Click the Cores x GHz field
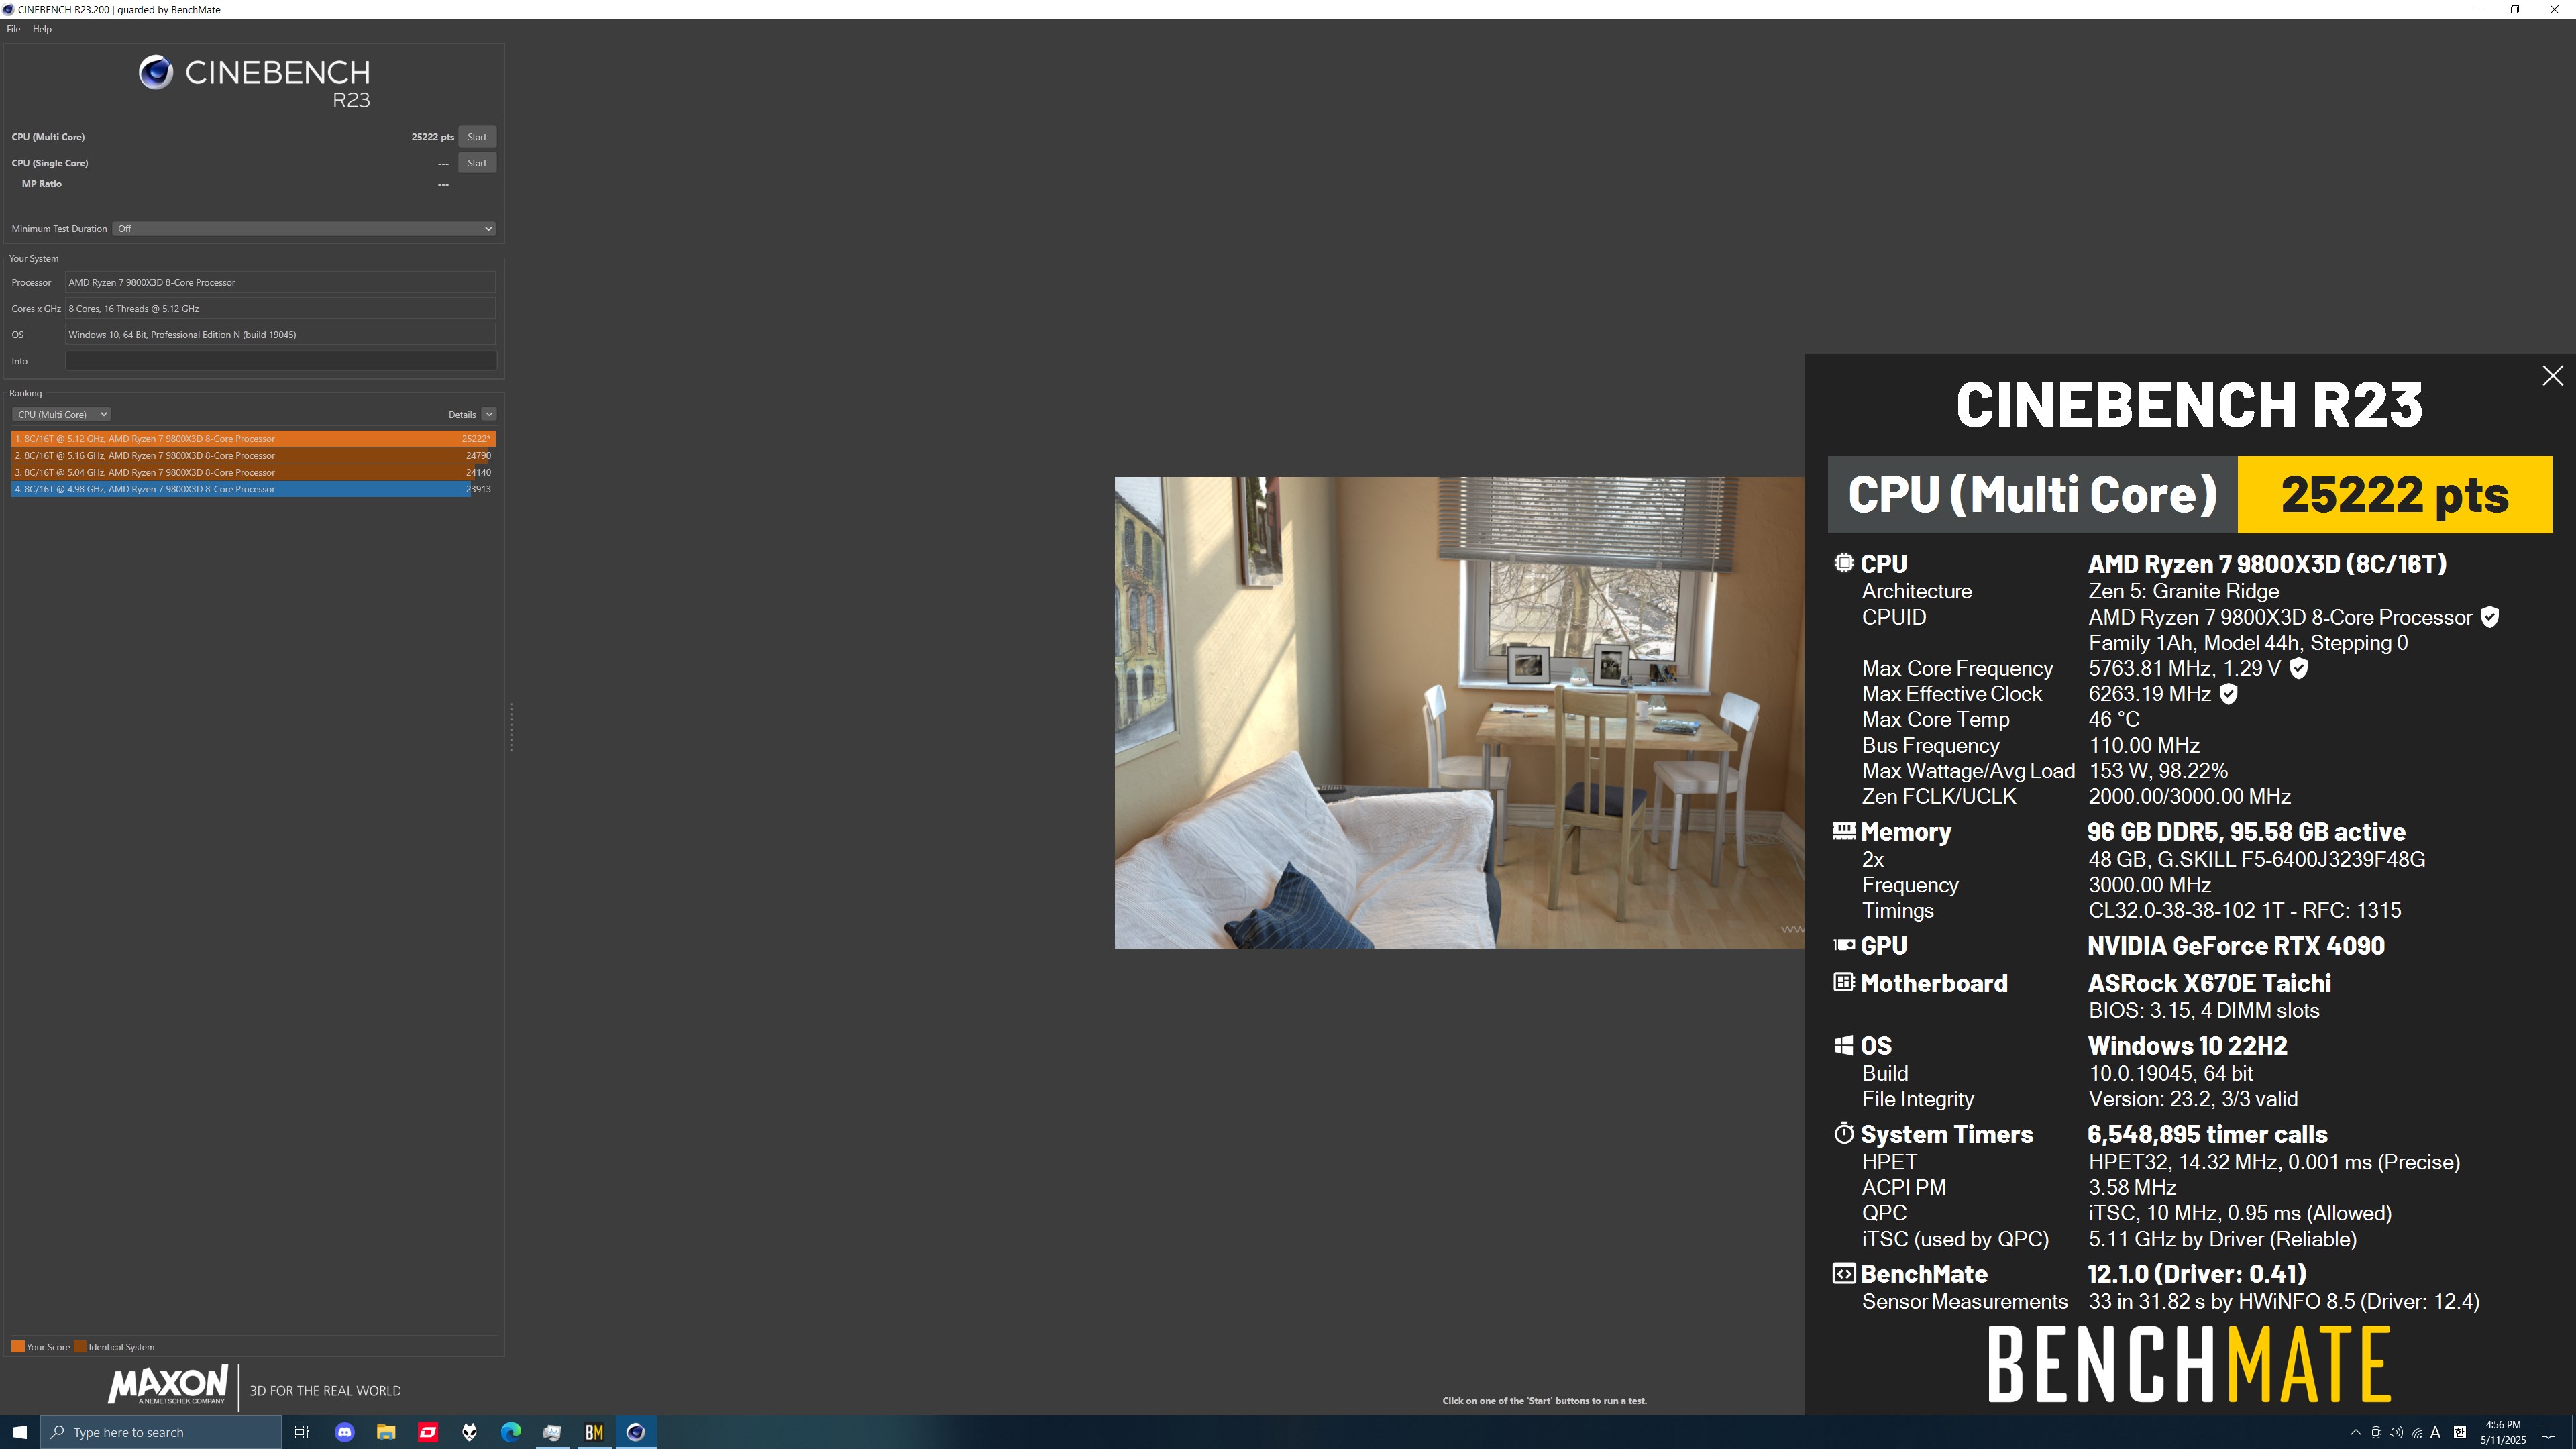The height and width of the screenshot is (1449, 2576). pyautogui.click(x=281, y=309)
